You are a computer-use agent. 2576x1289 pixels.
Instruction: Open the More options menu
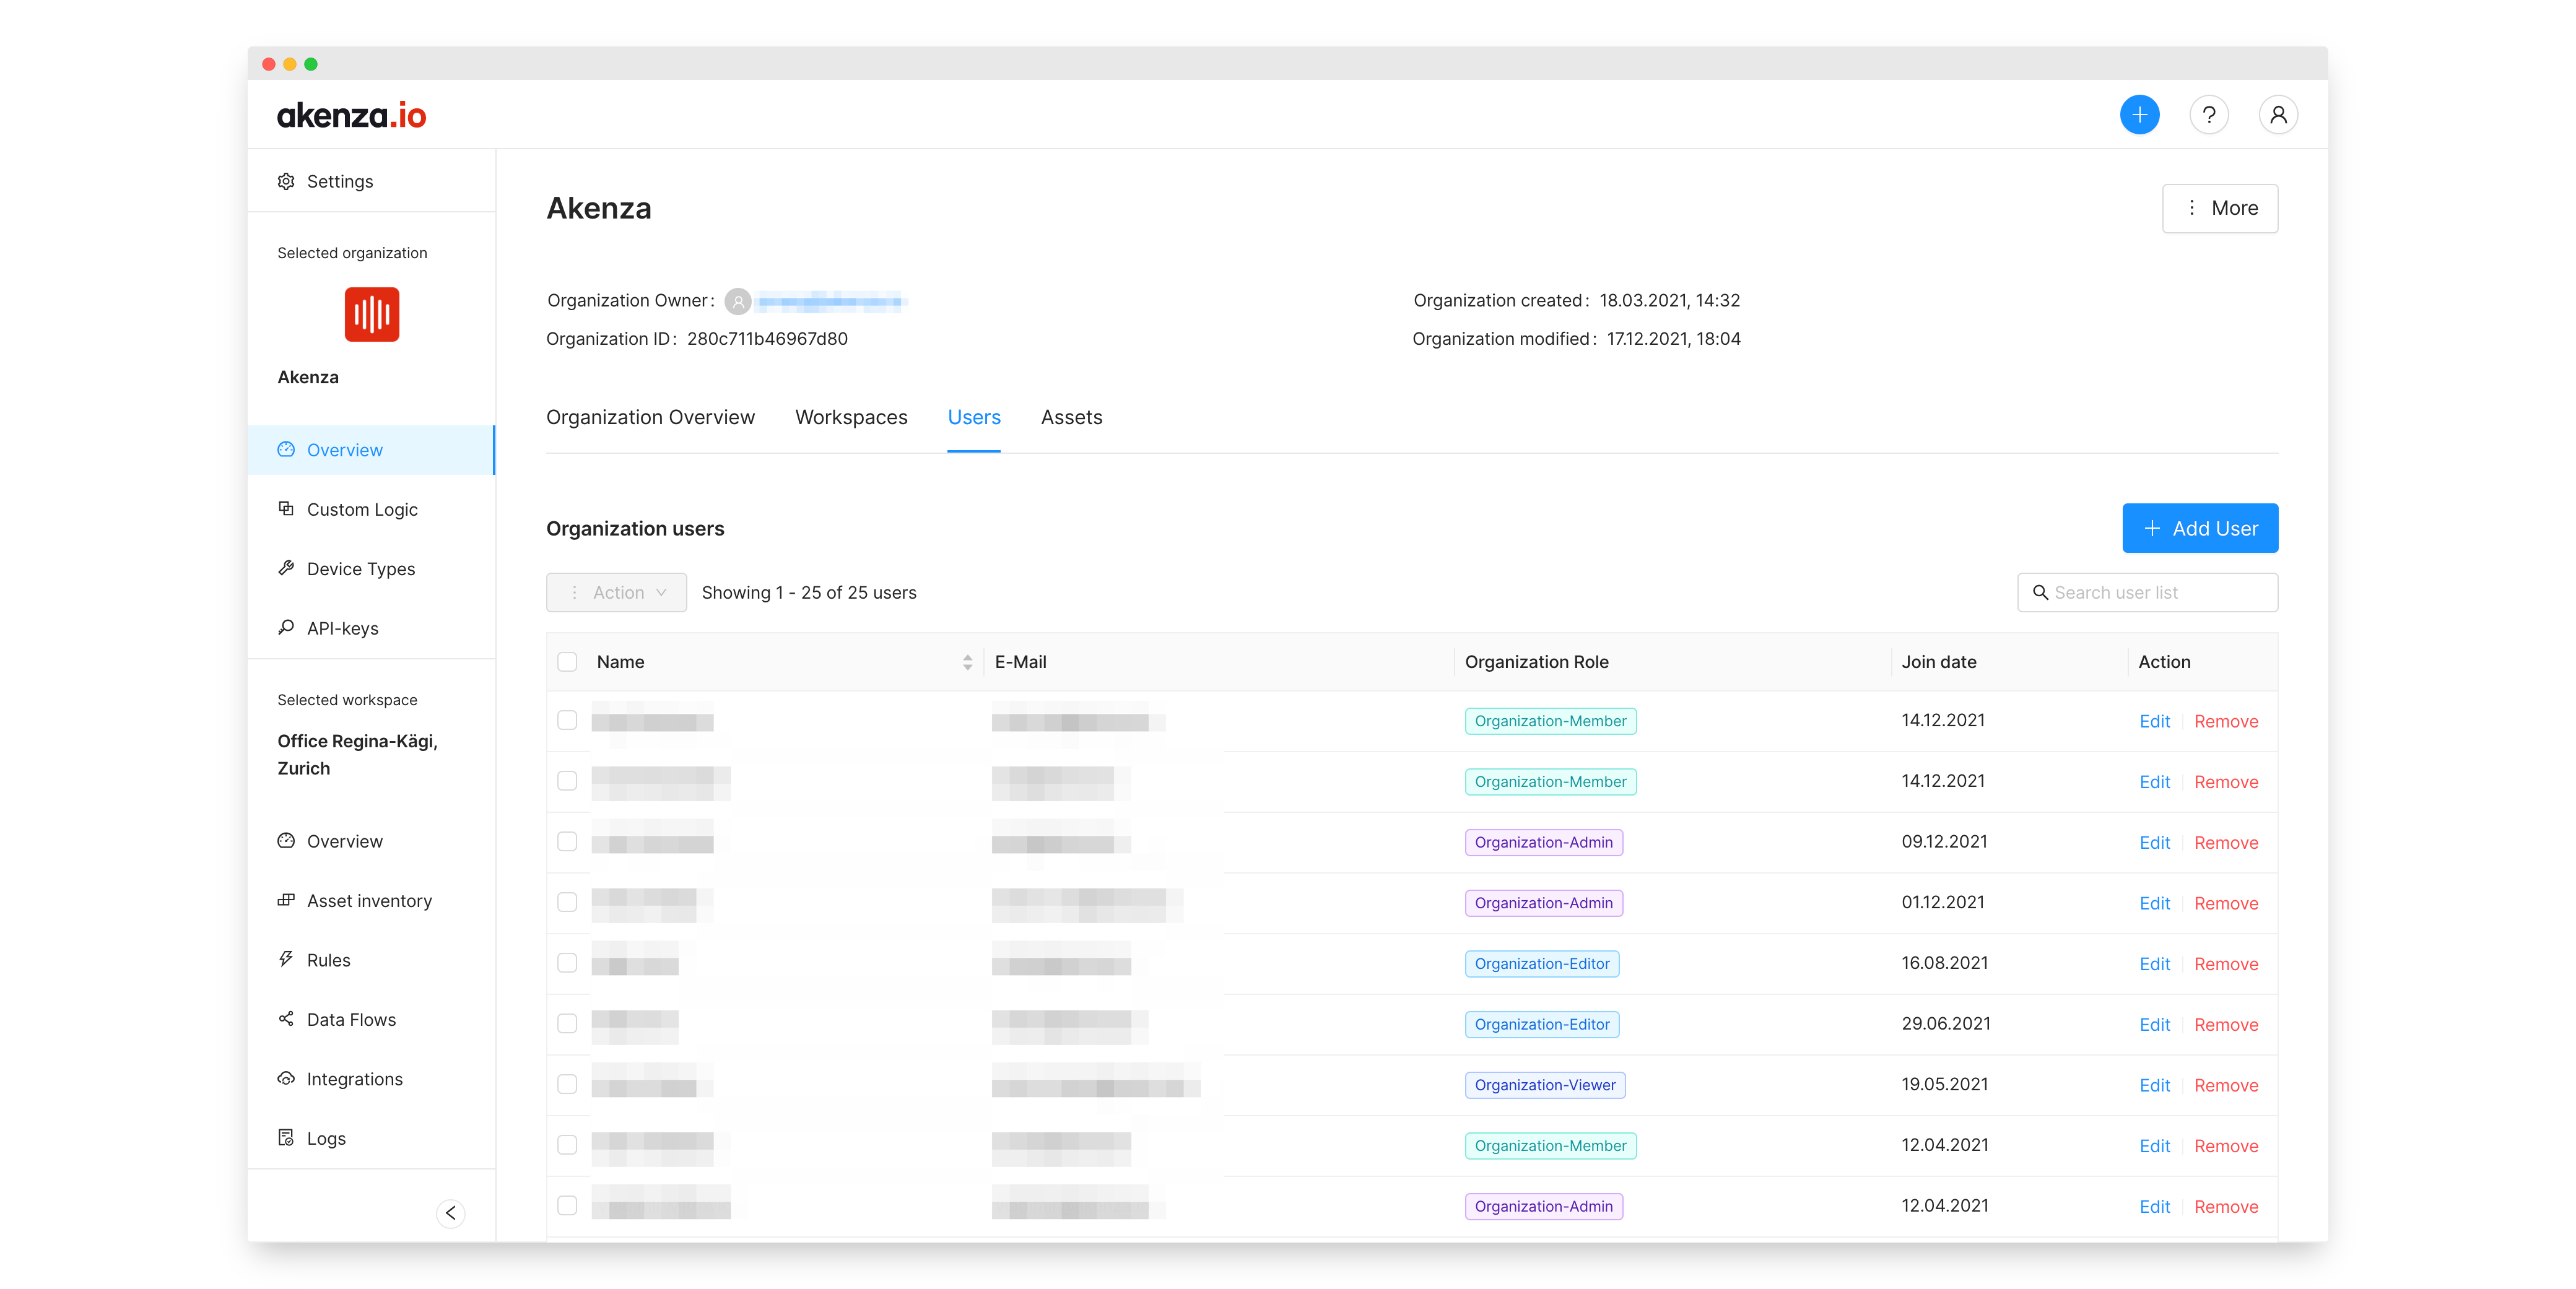pos(2219,208)
